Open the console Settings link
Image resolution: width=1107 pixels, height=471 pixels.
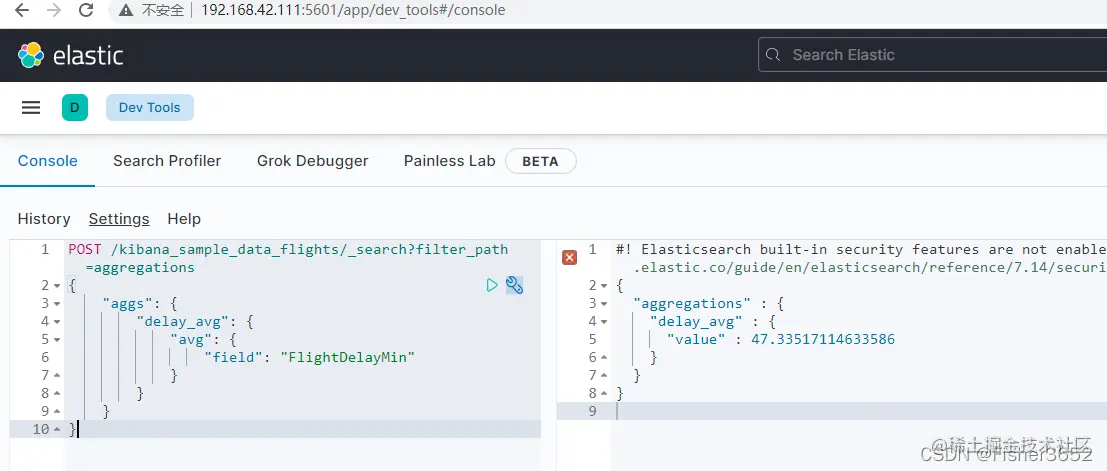(x=119, y=219)
